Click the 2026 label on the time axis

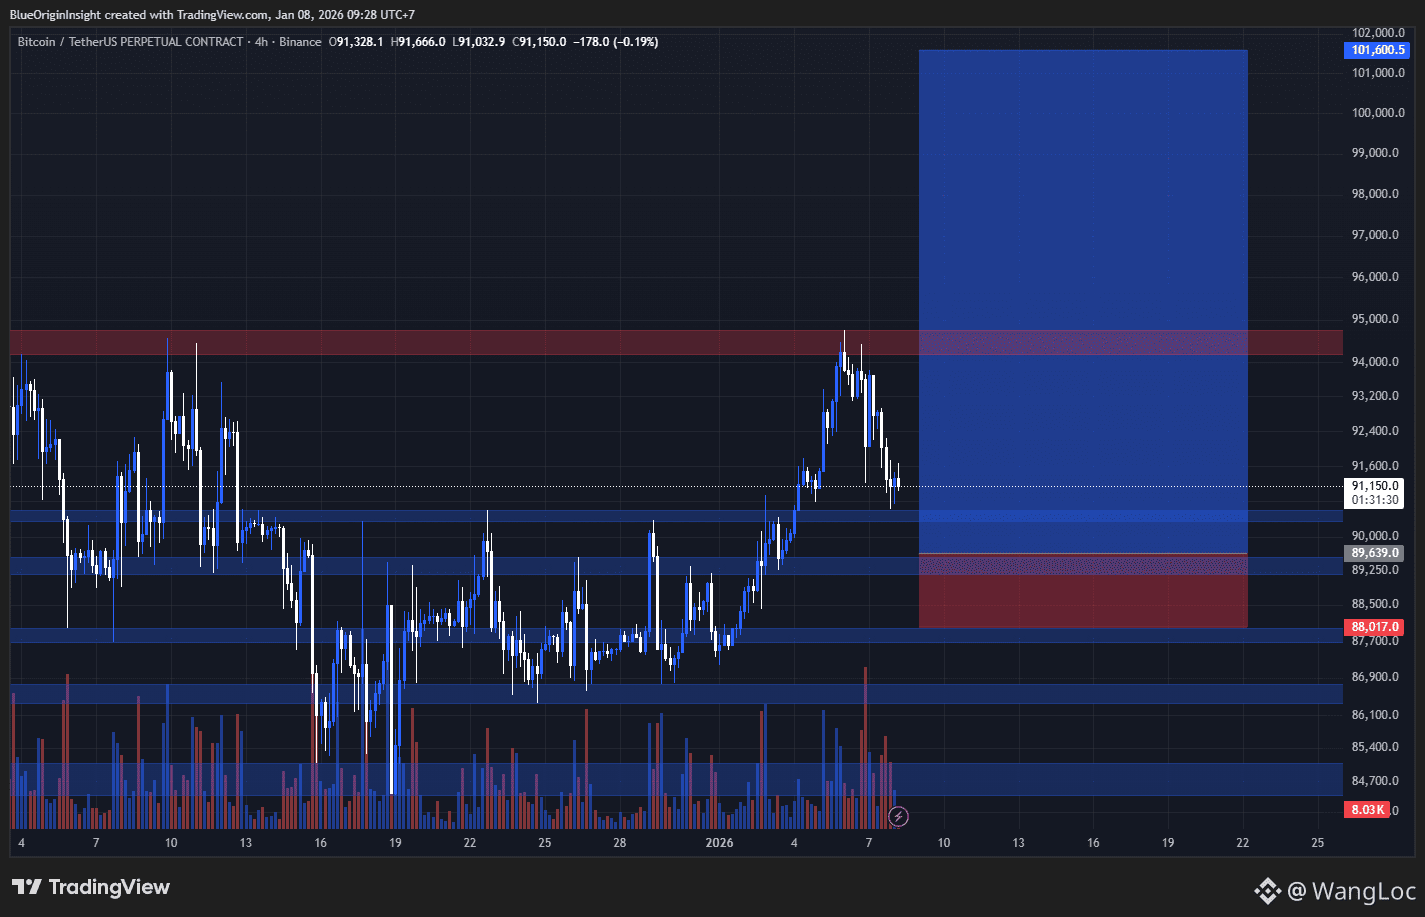click(x=719, y=843)
